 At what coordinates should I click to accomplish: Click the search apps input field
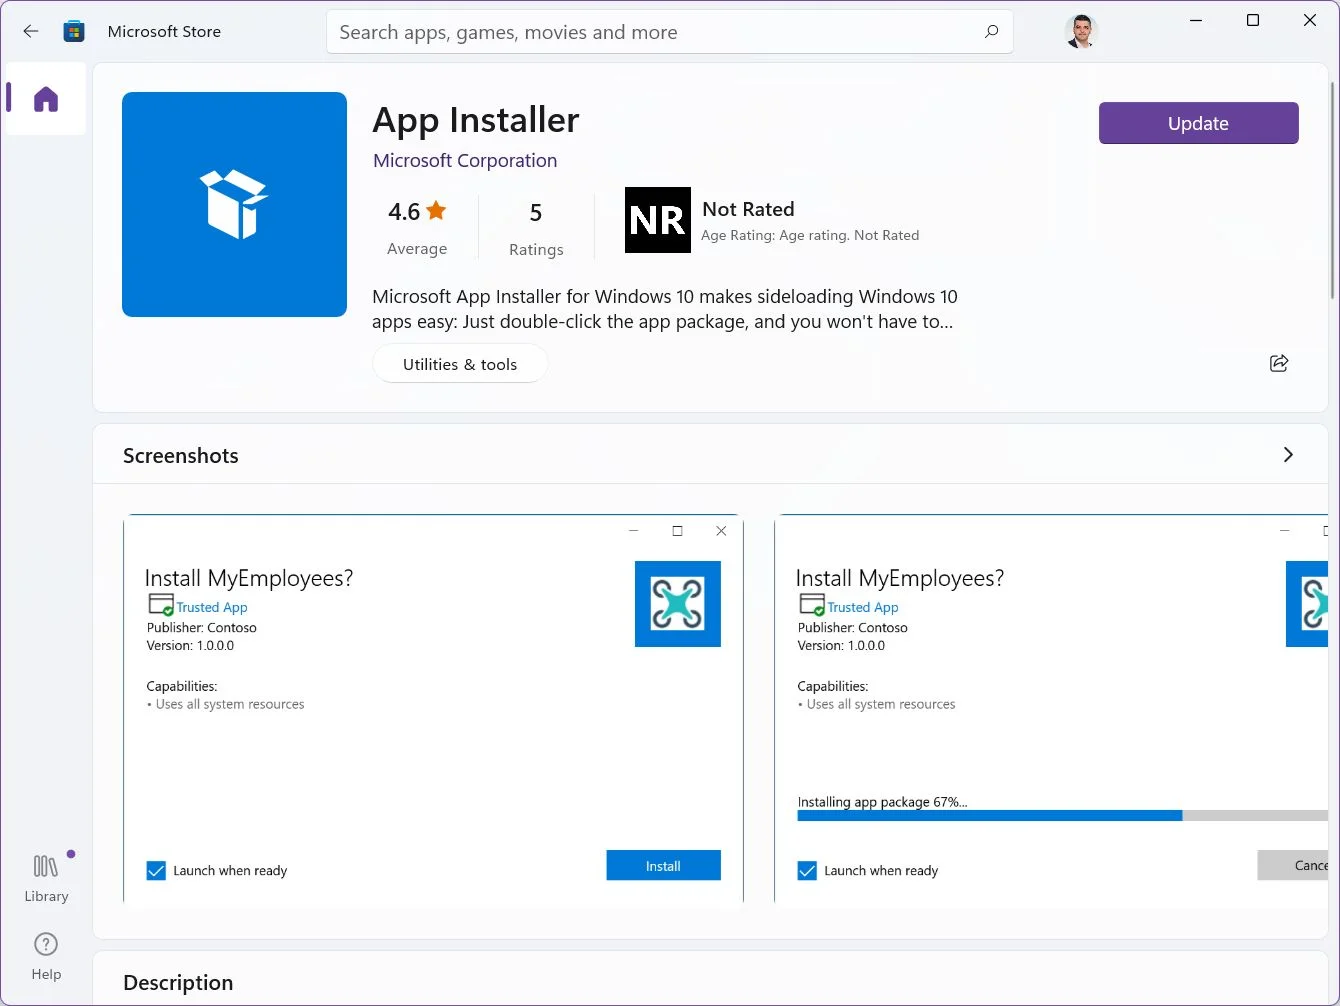pos(670,32)
